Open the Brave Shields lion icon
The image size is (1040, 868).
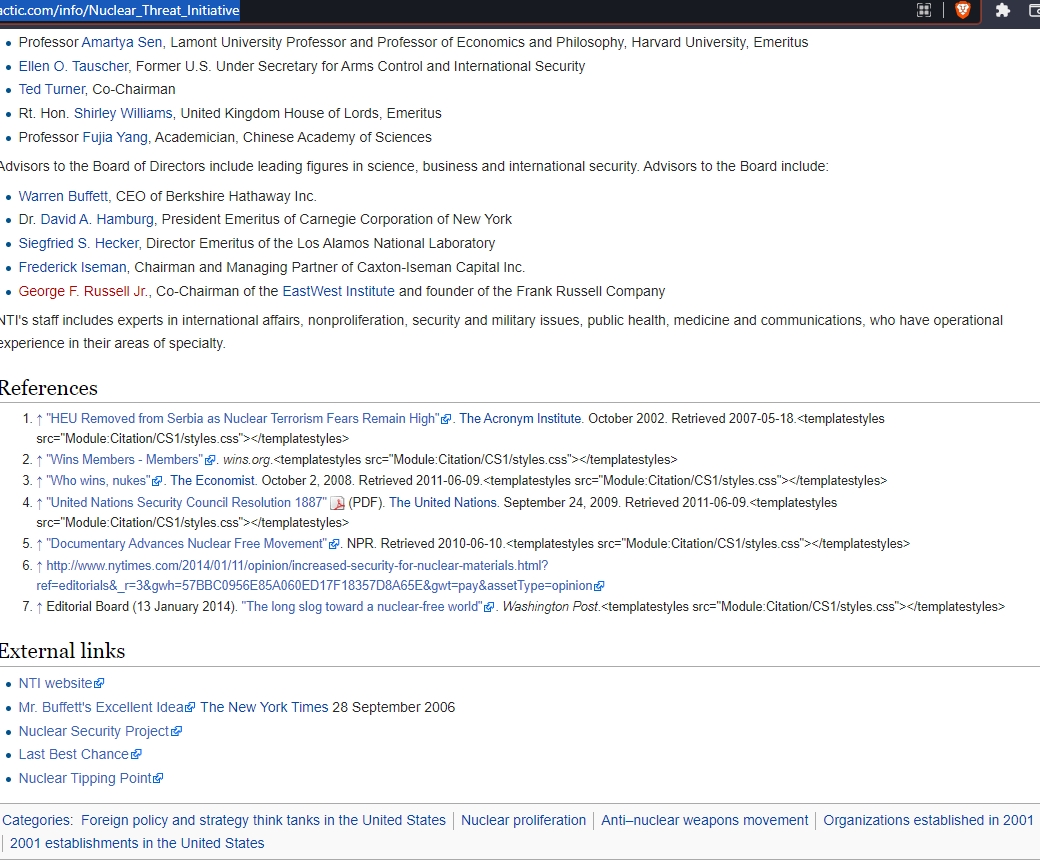click(x=962, y=10)
